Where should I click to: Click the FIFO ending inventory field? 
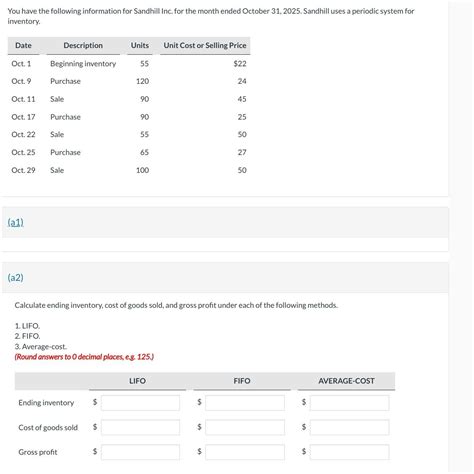[245, 403]
